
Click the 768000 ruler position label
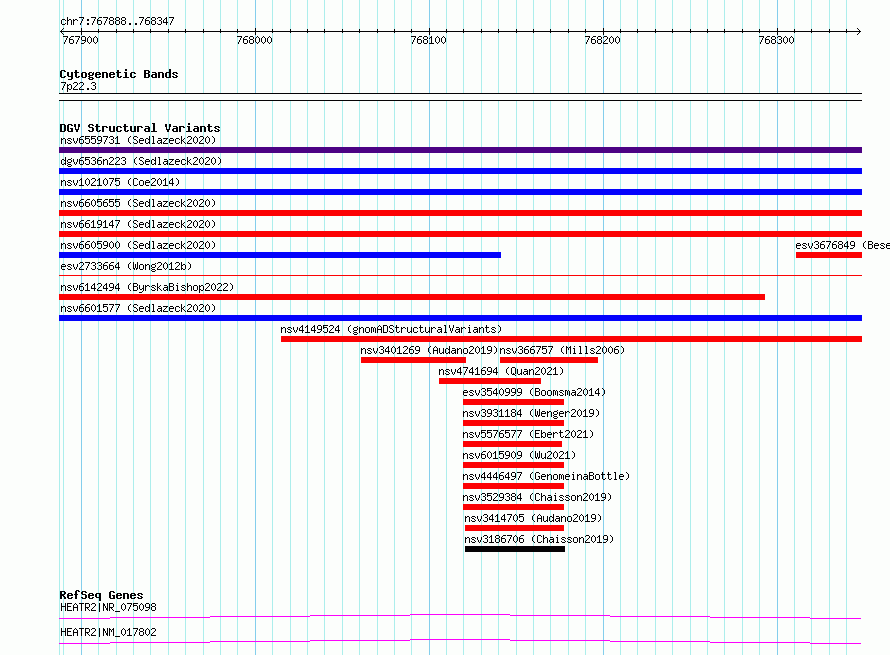pyautogui.click(x=254, y=40)
